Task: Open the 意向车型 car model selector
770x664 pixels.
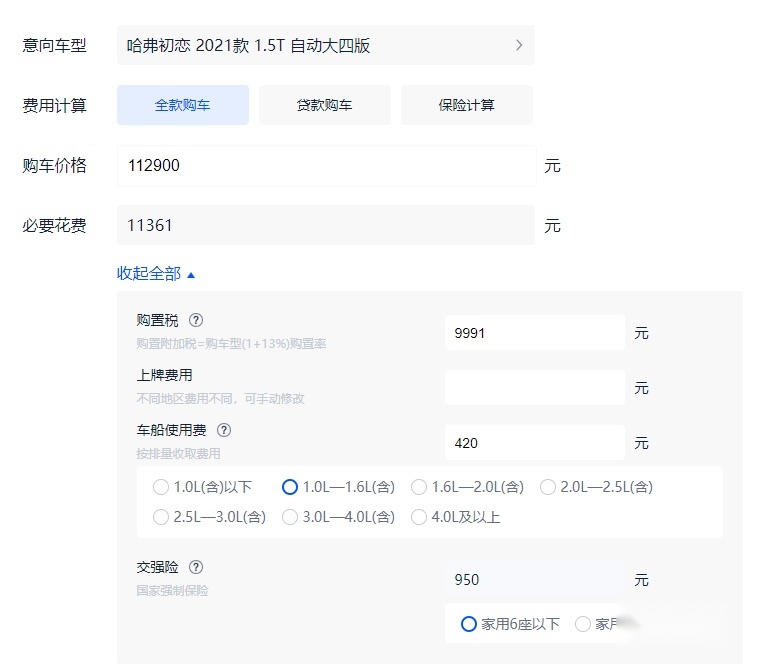Action: pos(326,45)
